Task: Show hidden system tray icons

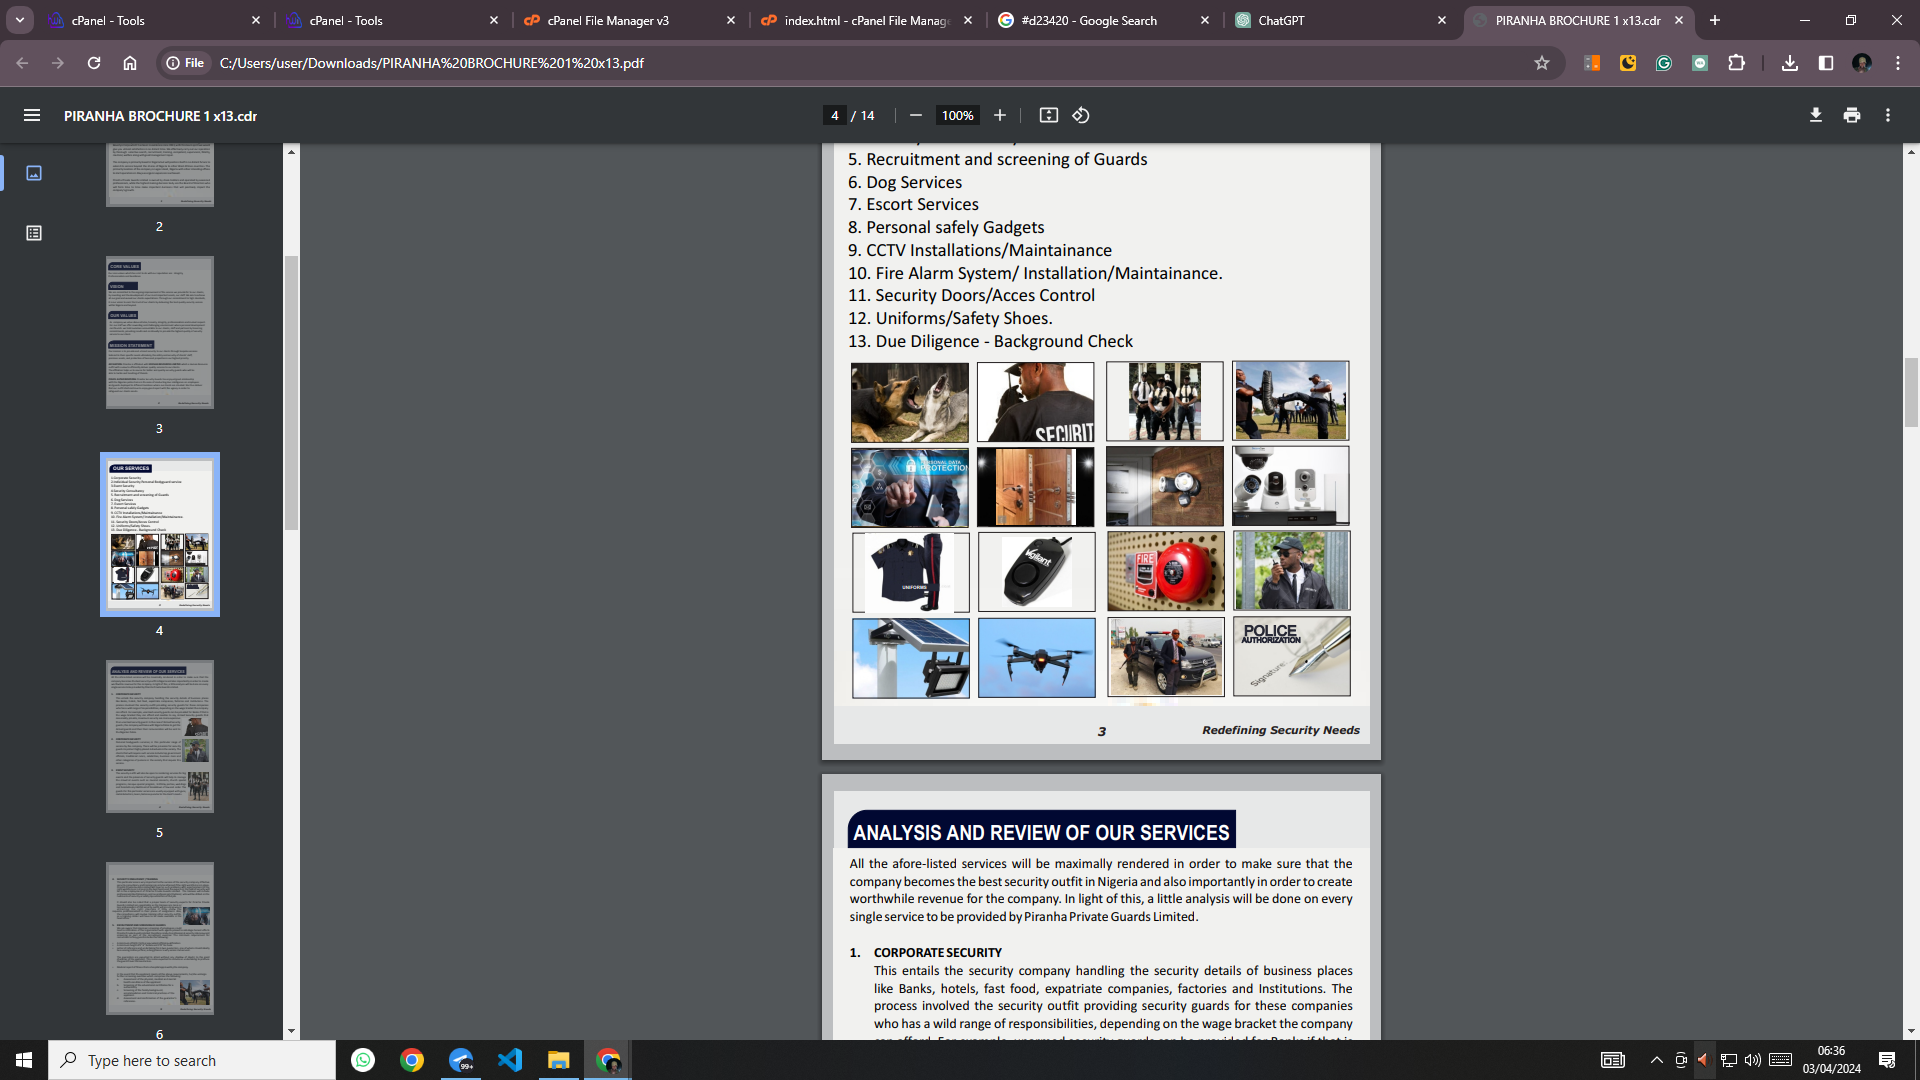Action: (x=1656, y=1060)
